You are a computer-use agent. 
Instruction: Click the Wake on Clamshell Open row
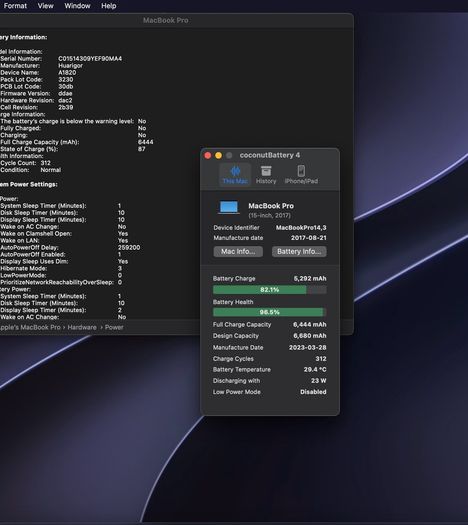(64, 234)
